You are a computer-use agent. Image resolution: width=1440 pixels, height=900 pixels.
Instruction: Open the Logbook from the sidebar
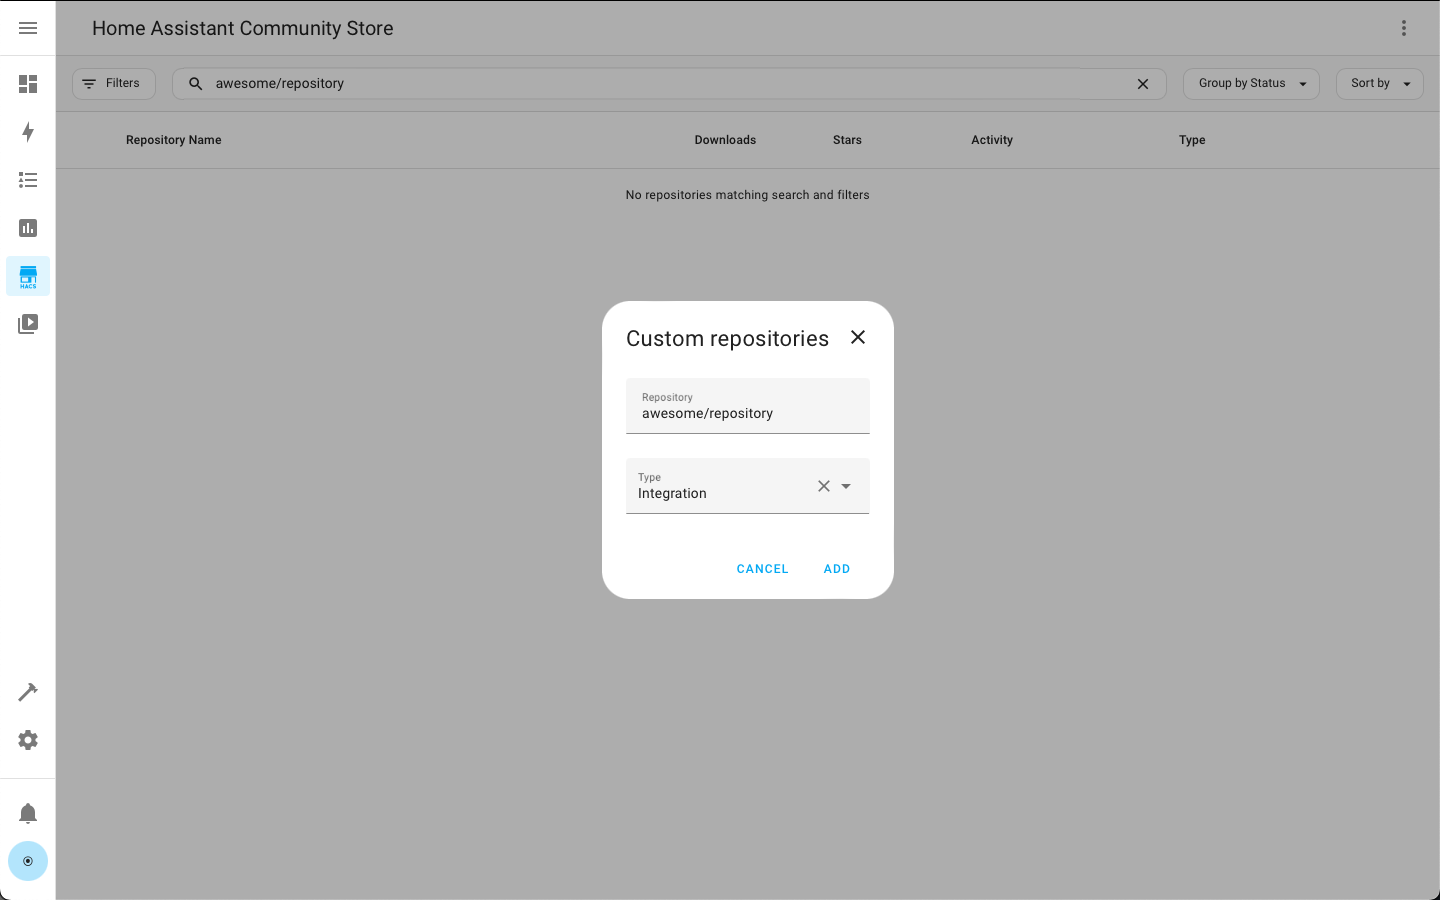pos(28,180)
